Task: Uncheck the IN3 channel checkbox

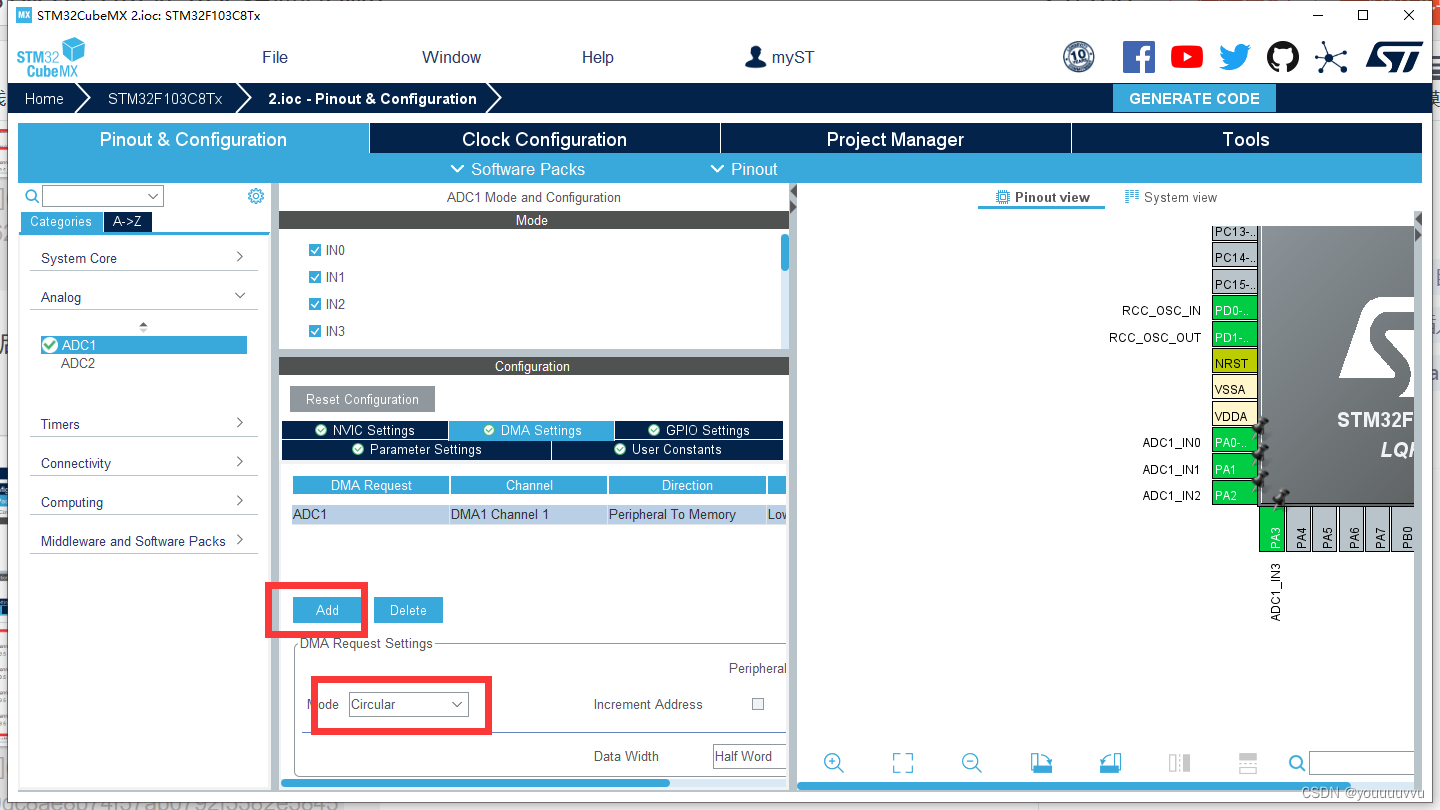Action: (x=316, y=331)
